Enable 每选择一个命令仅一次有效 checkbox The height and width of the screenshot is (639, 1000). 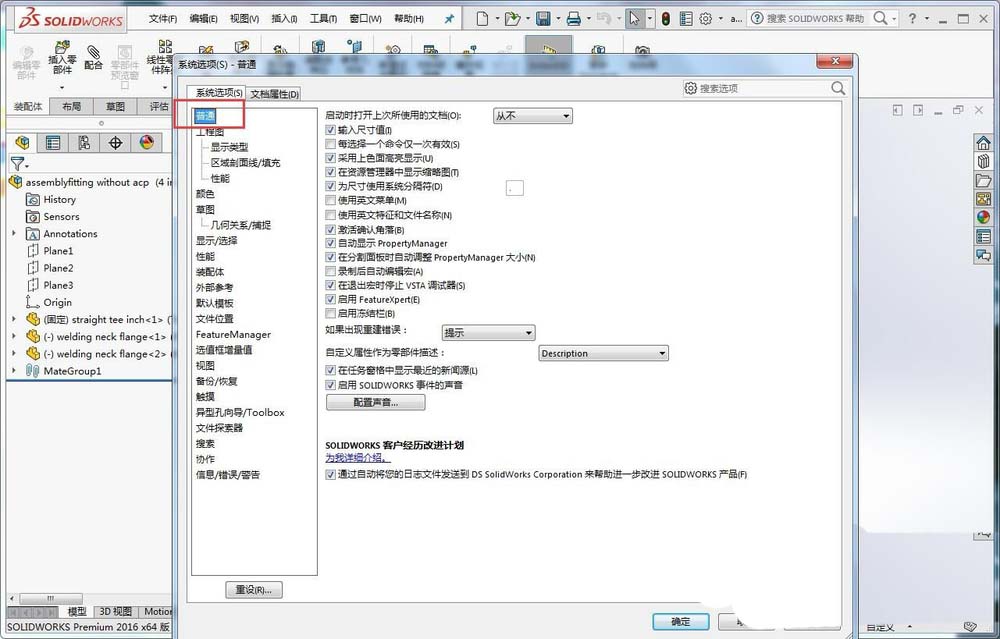(330, 144)
